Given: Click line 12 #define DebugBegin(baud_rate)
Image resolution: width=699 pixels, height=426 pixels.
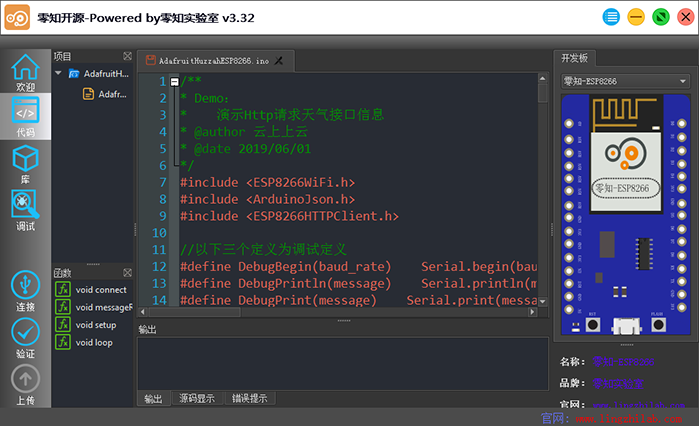Looking at the screenshot, I should (285, 266).
